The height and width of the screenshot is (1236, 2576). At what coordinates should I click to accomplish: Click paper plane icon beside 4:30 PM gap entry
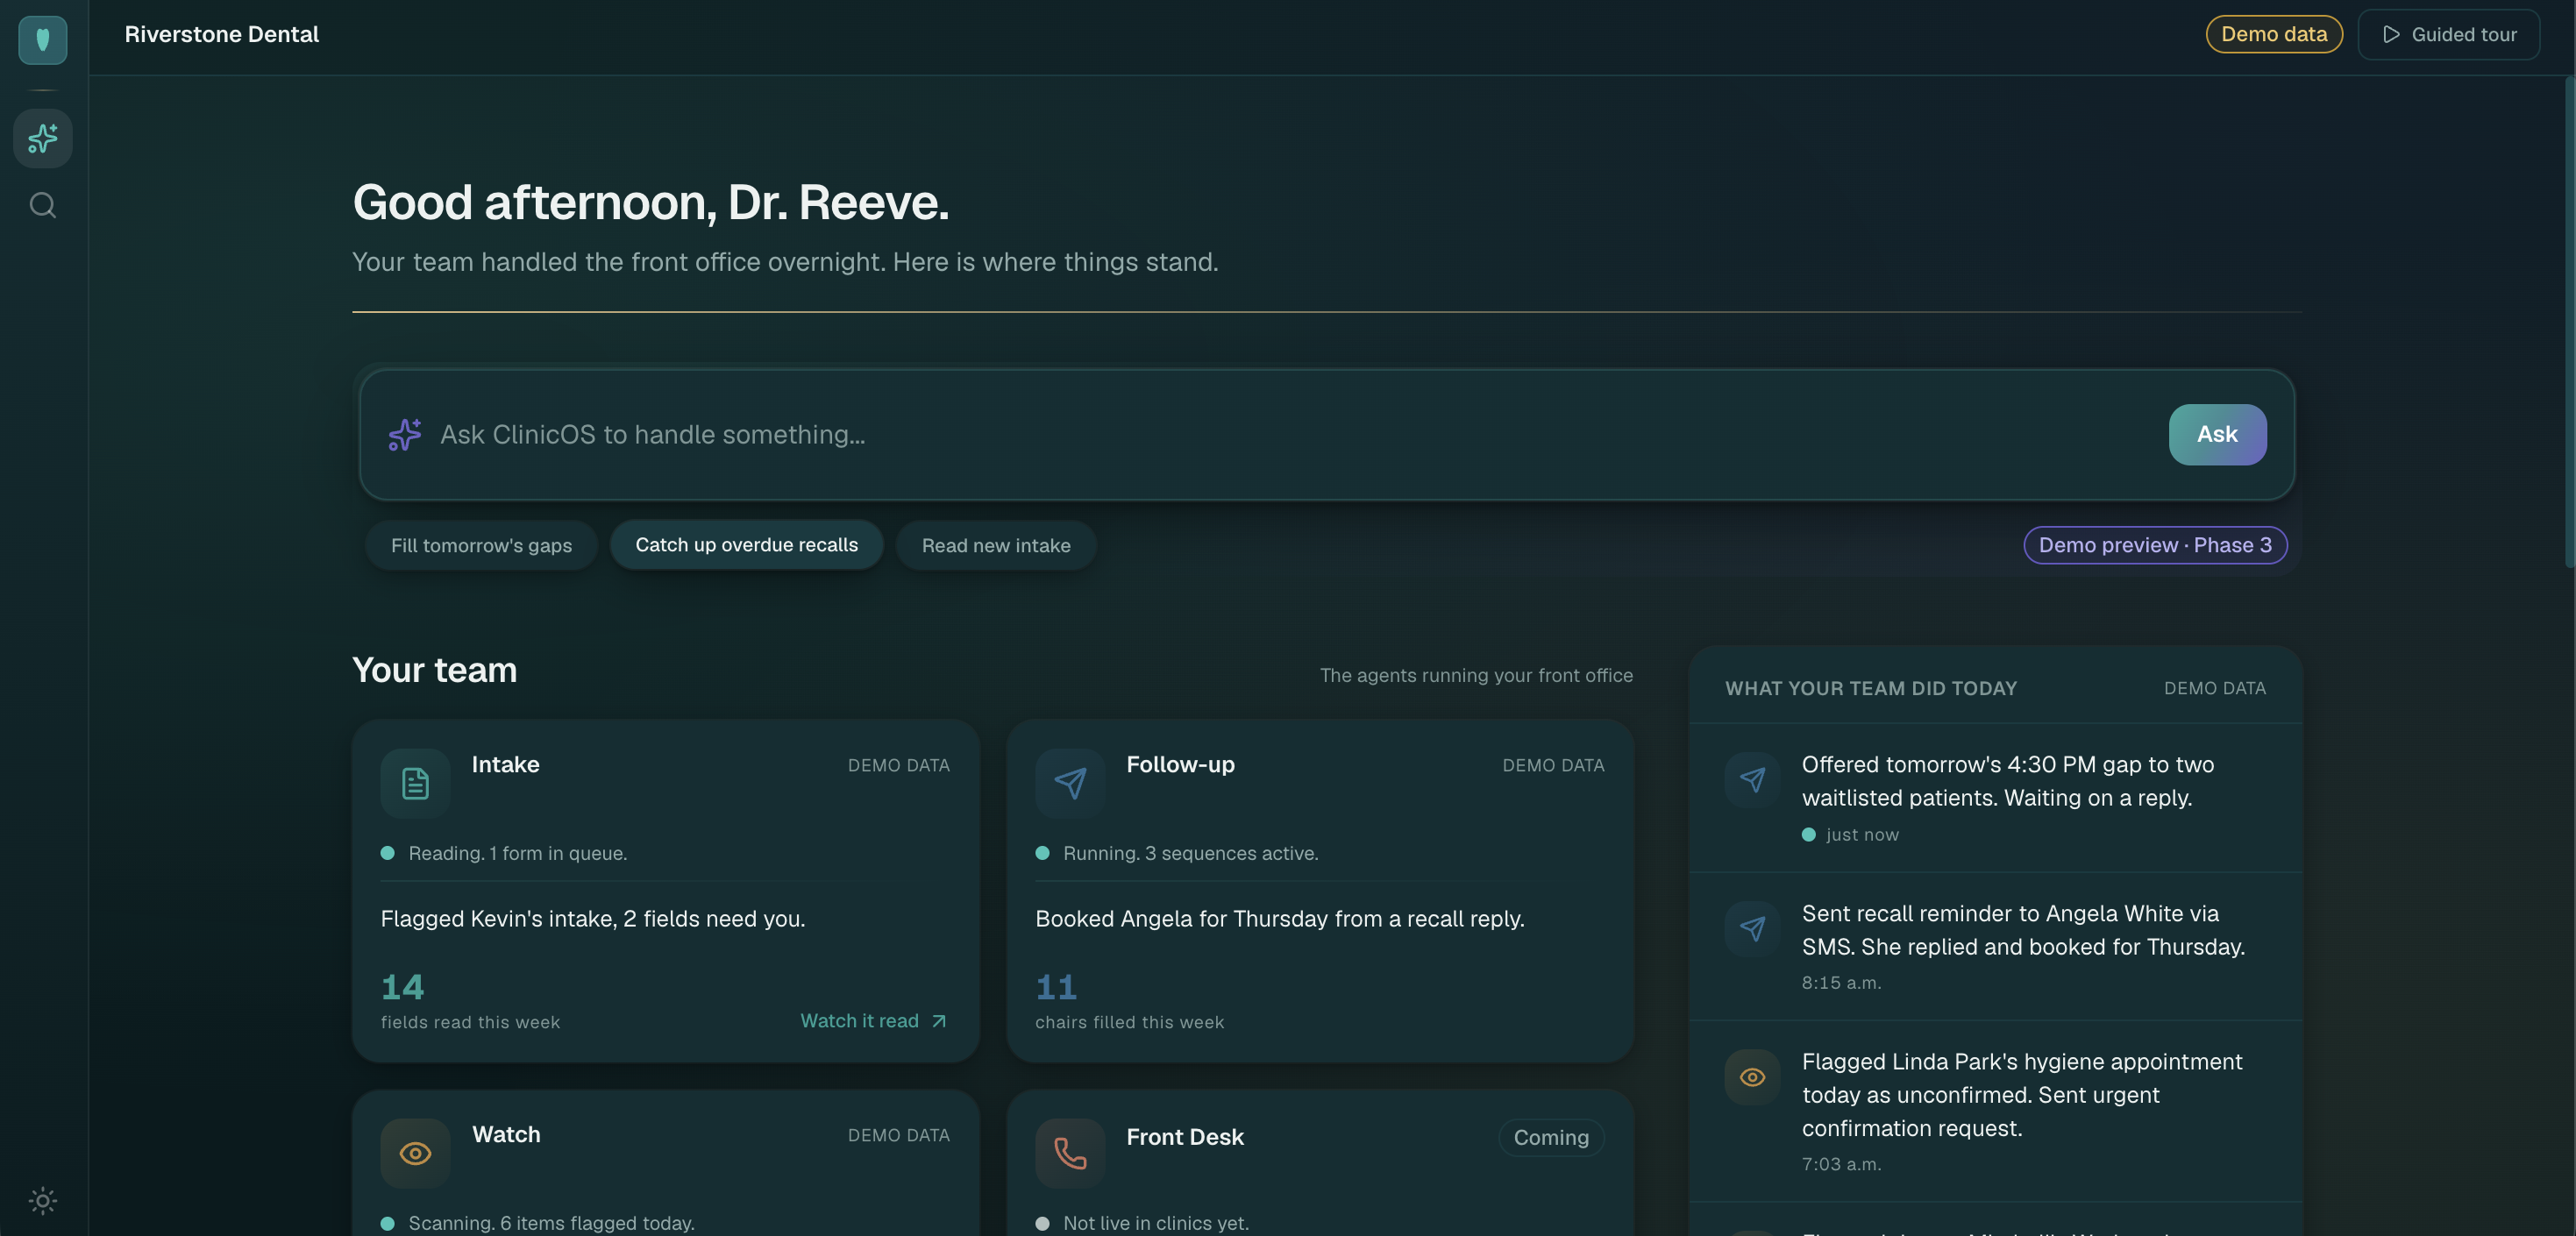(1752, 780)
